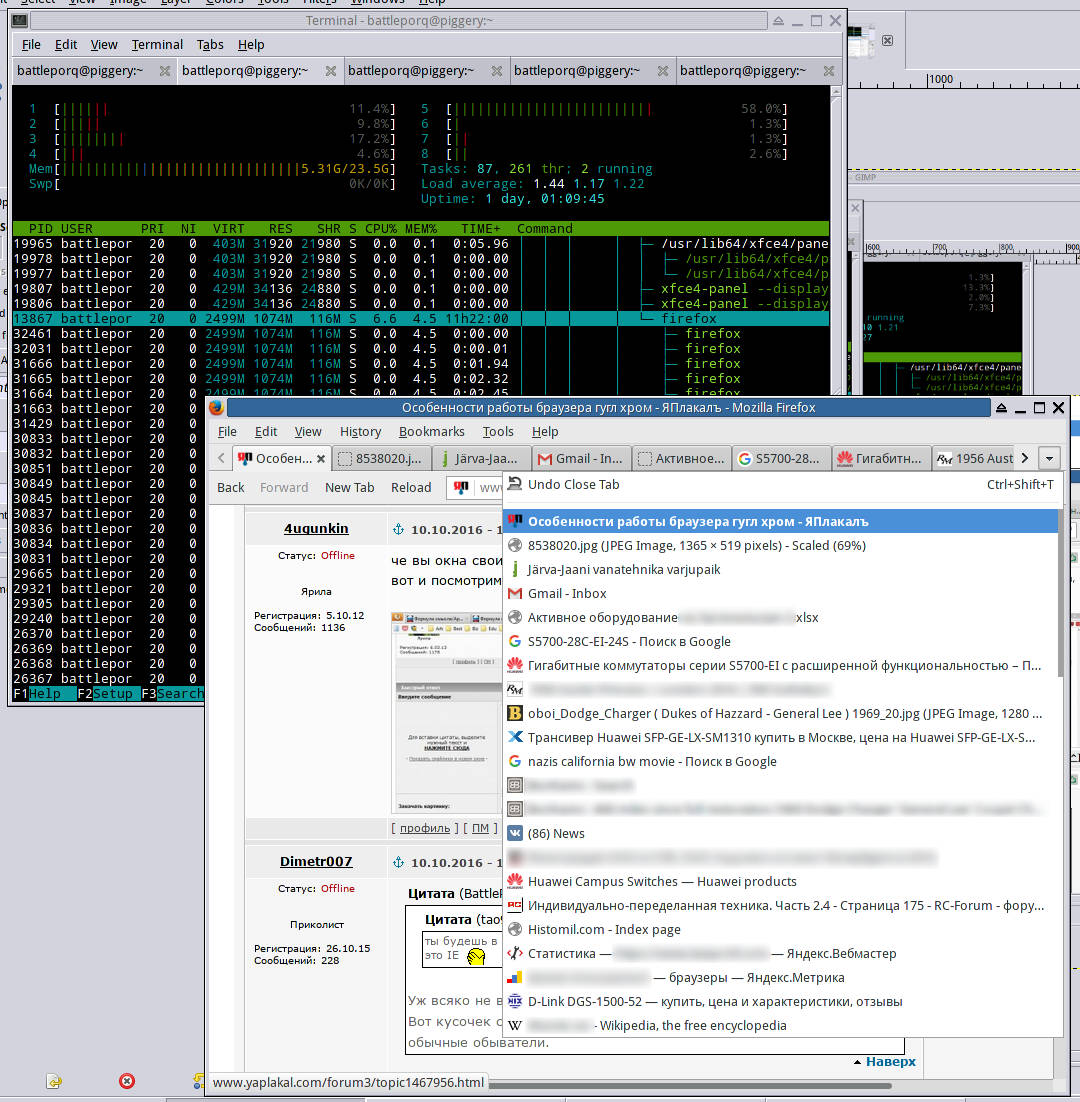The width and height of the screenshot is (1080, 1102).
Task: Click the yellow smiley emoticon in quote
Action: click(x=476, y=957)
